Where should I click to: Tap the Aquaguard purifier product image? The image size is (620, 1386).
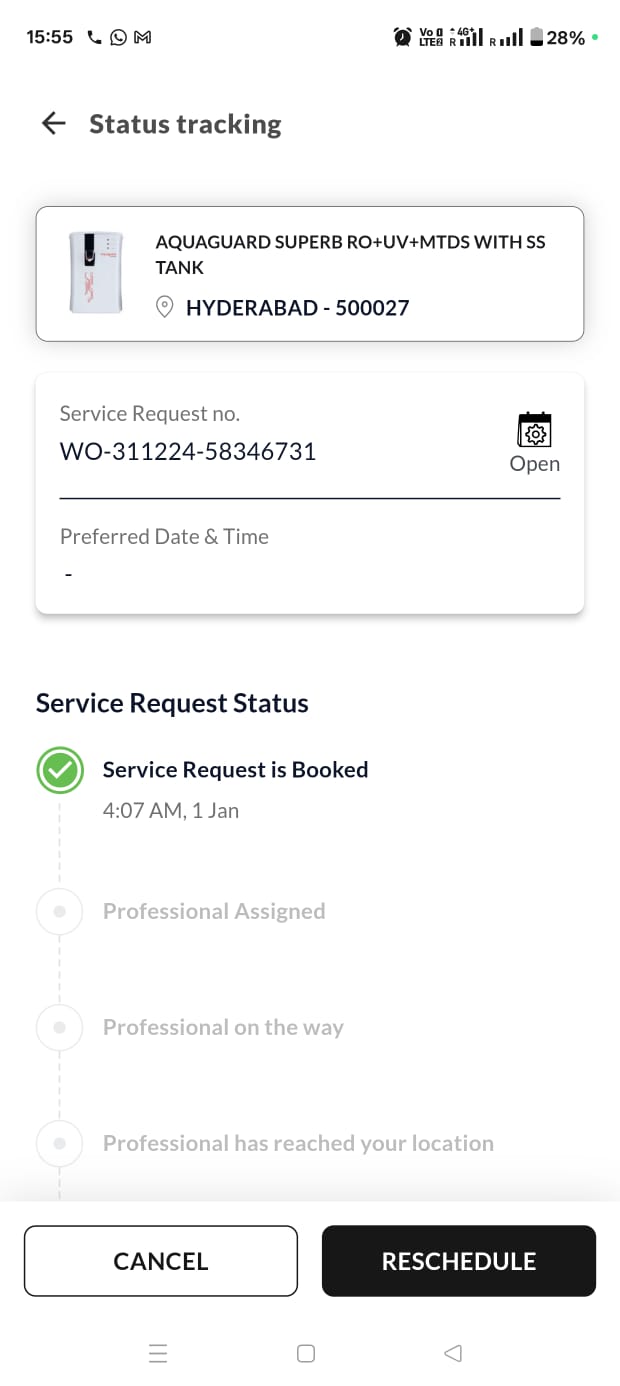96,272
